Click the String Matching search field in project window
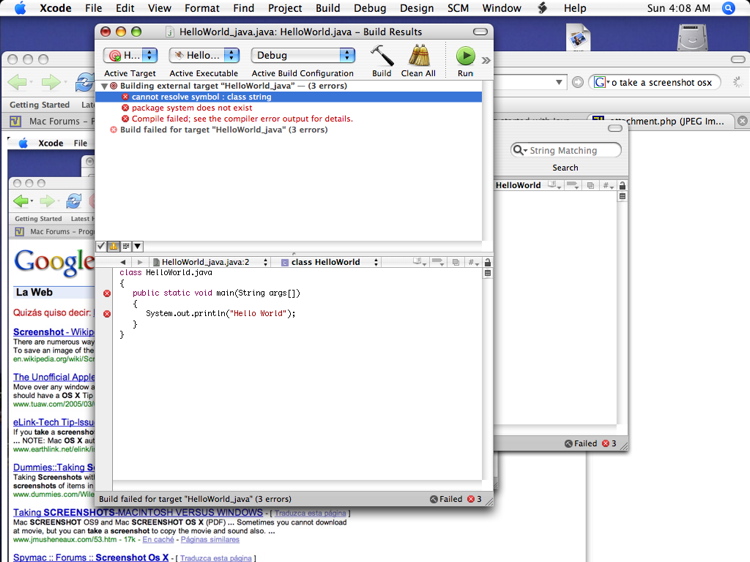This screenshot has width=750, height=562. point(566,150)
